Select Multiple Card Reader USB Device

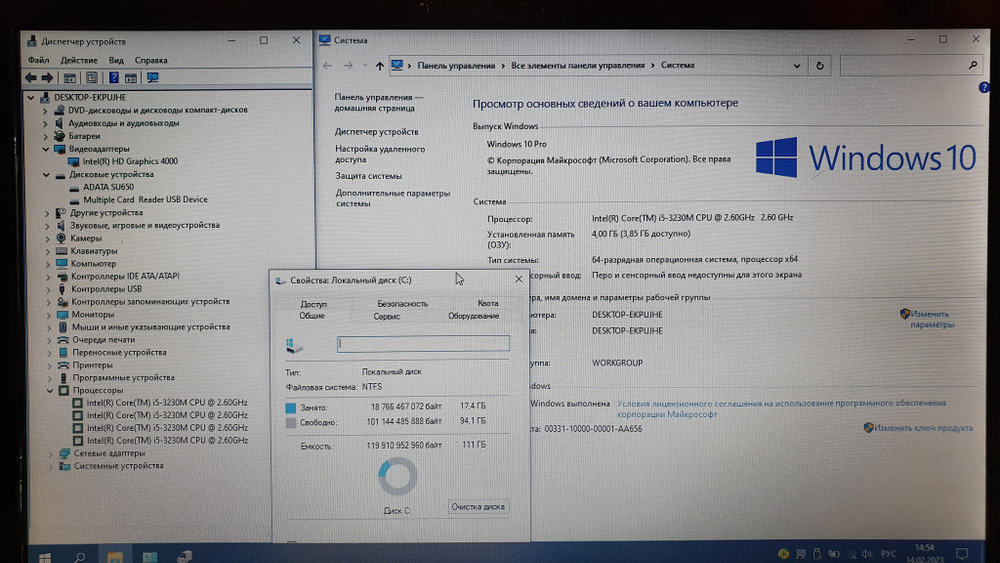click(145, 200)
